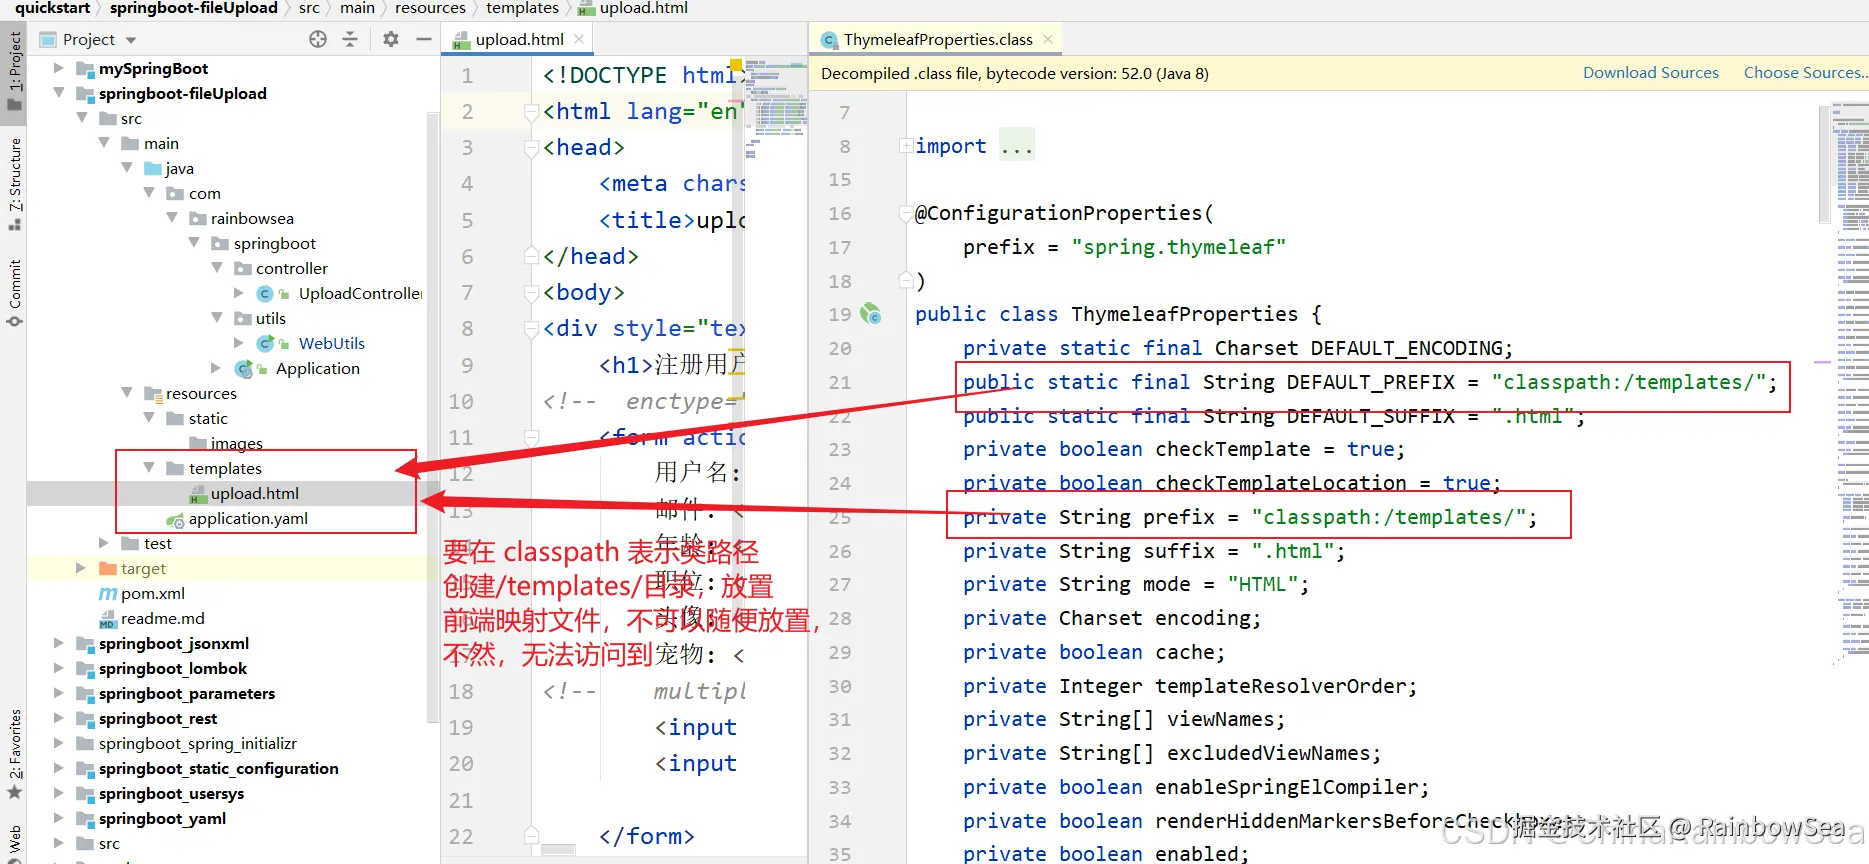Collapse the utils package
The image size is (1869, 864).
coord(217,318)
